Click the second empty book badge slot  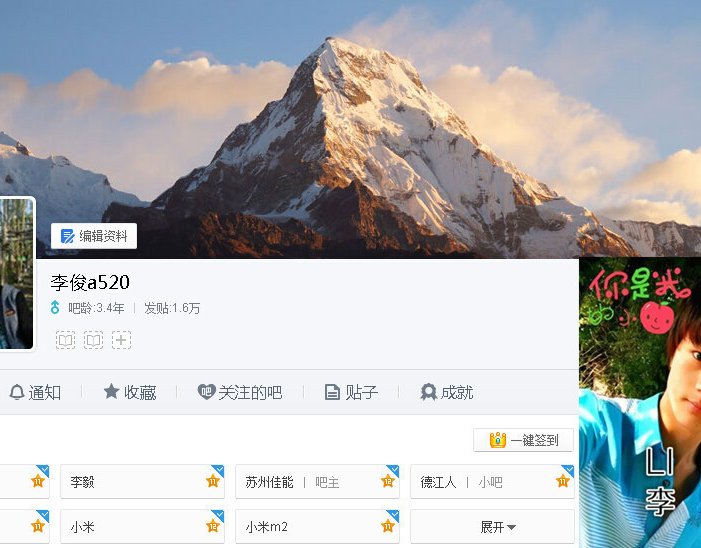pos(93,340)
